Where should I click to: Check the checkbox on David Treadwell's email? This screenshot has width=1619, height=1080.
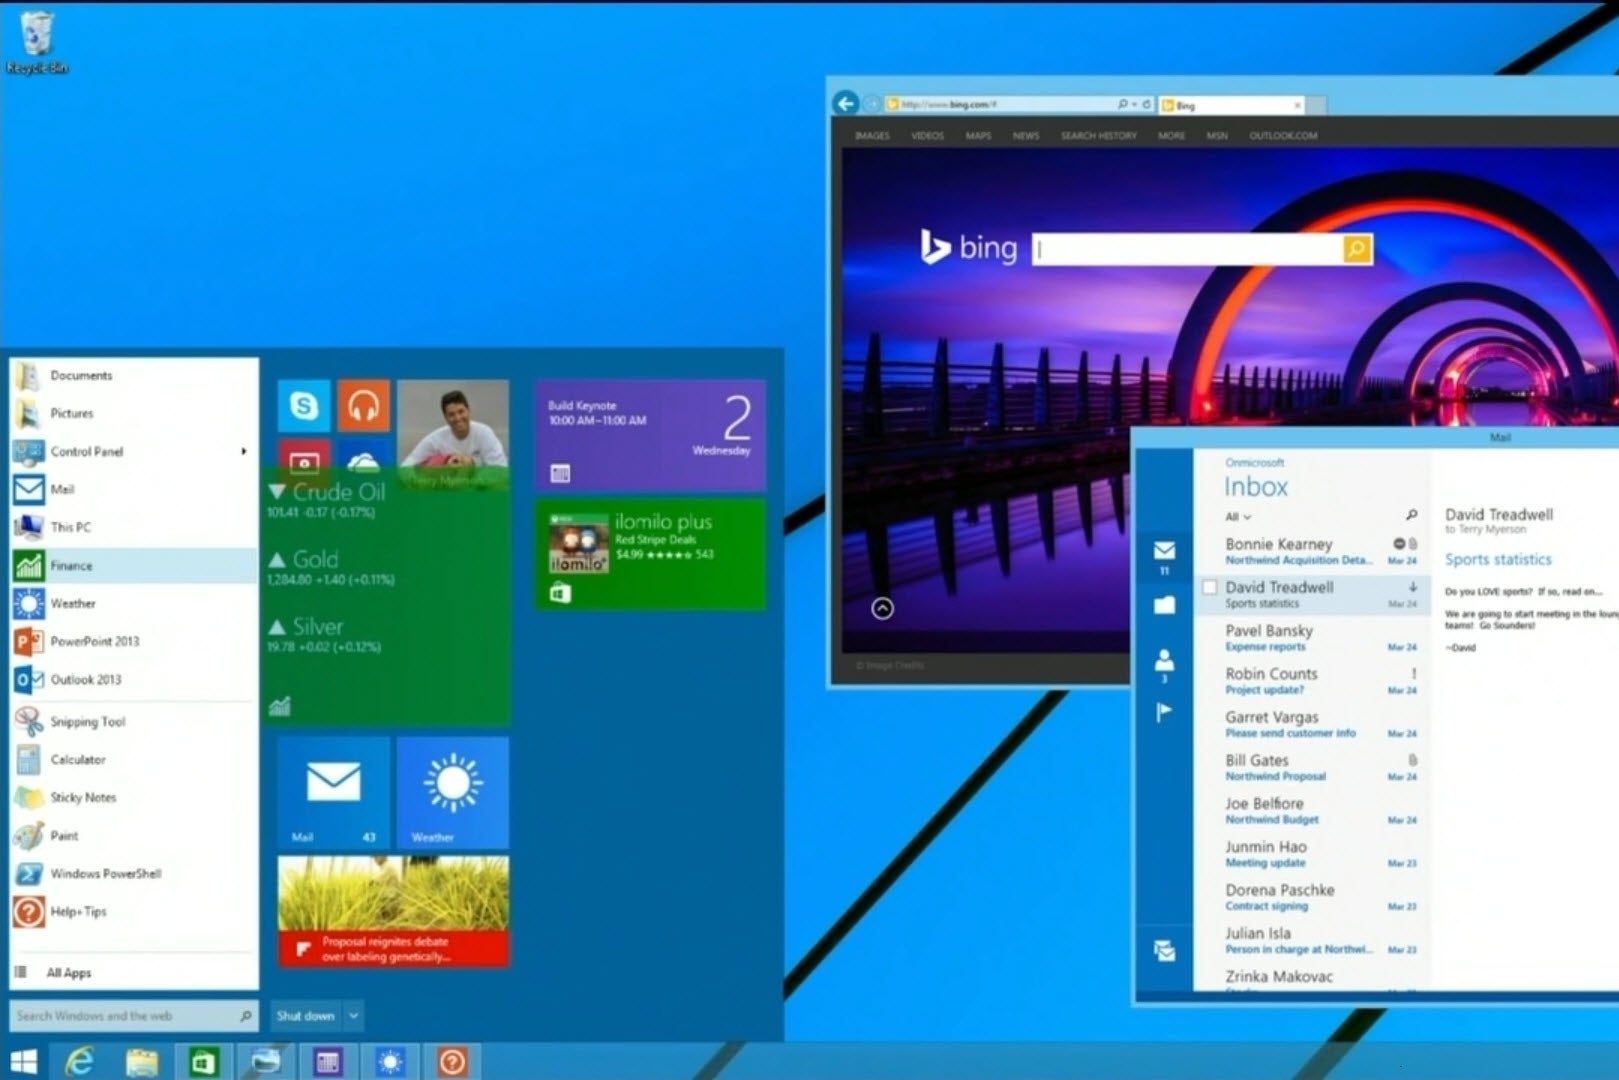[x=1209, y=588]
